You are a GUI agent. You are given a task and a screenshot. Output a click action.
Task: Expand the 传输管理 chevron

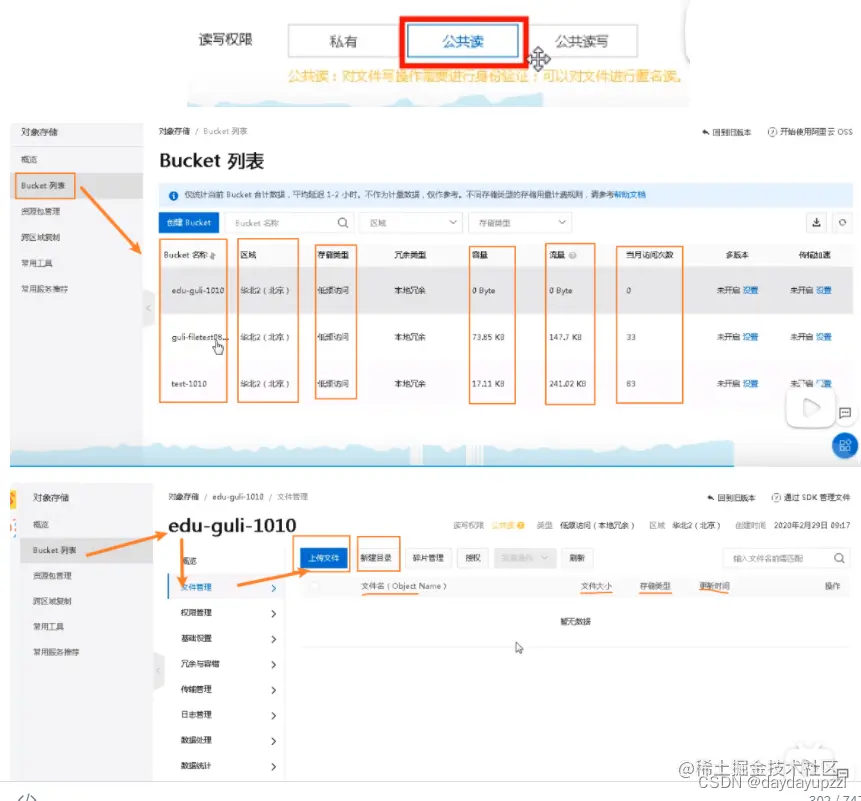click(273, 690)
